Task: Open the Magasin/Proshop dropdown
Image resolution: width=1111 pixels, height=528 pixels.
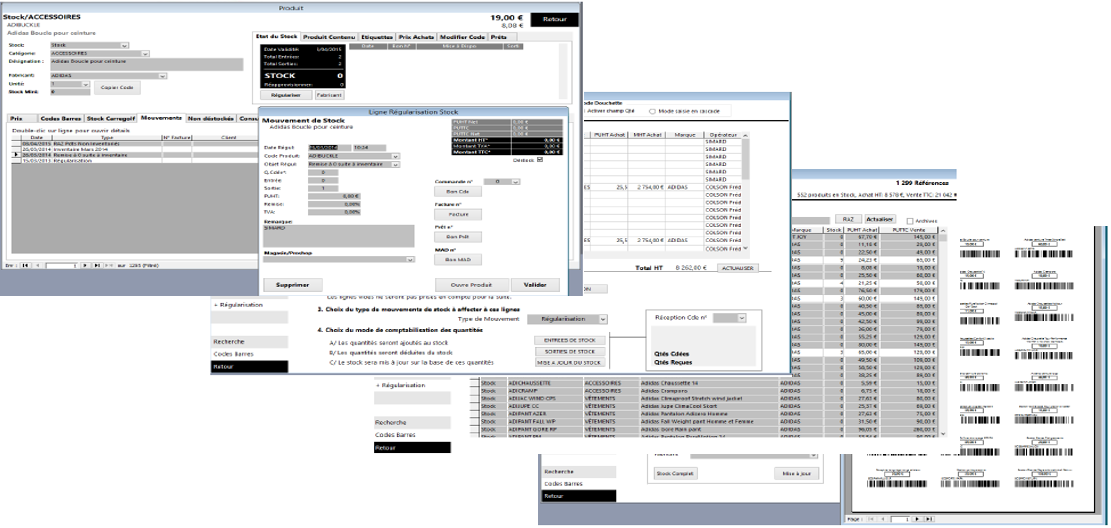Action: tap(410, 260)
